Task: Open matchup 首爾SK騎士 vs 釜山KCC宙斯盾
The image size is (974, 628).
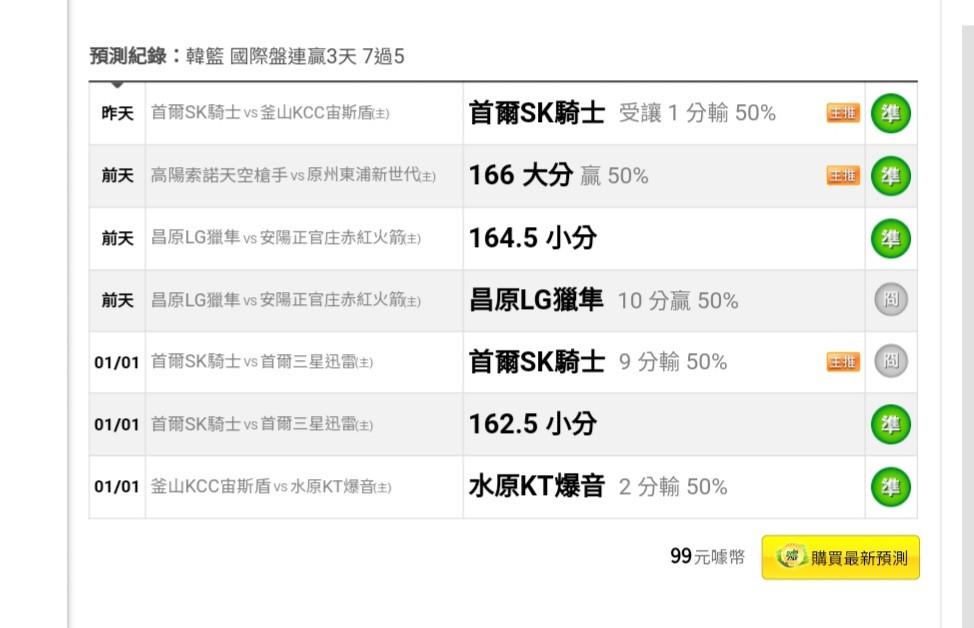Action: pos(270,113)
